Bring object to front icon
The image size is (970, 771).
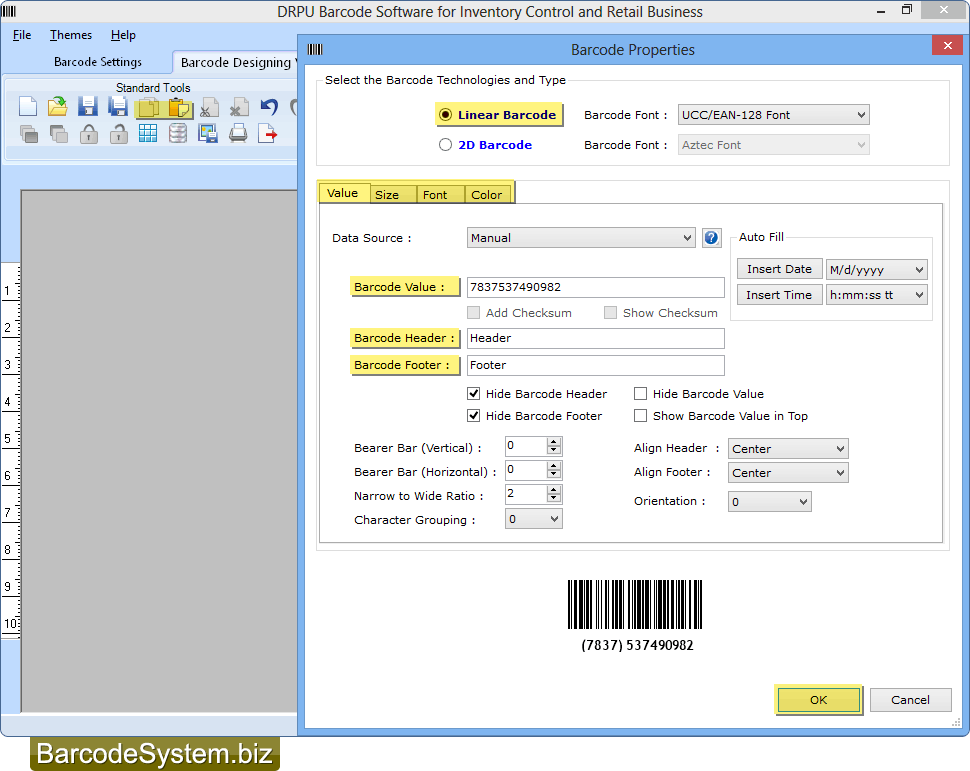pyautogui.click(x=28, y=134)
